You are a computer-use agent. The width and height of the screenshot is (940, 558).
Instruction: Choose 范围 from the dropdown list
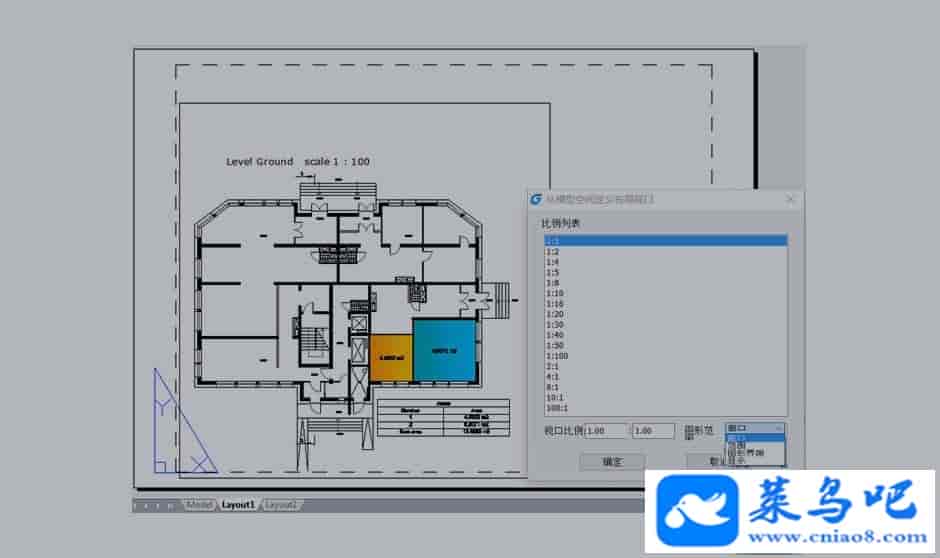(738, 446)
